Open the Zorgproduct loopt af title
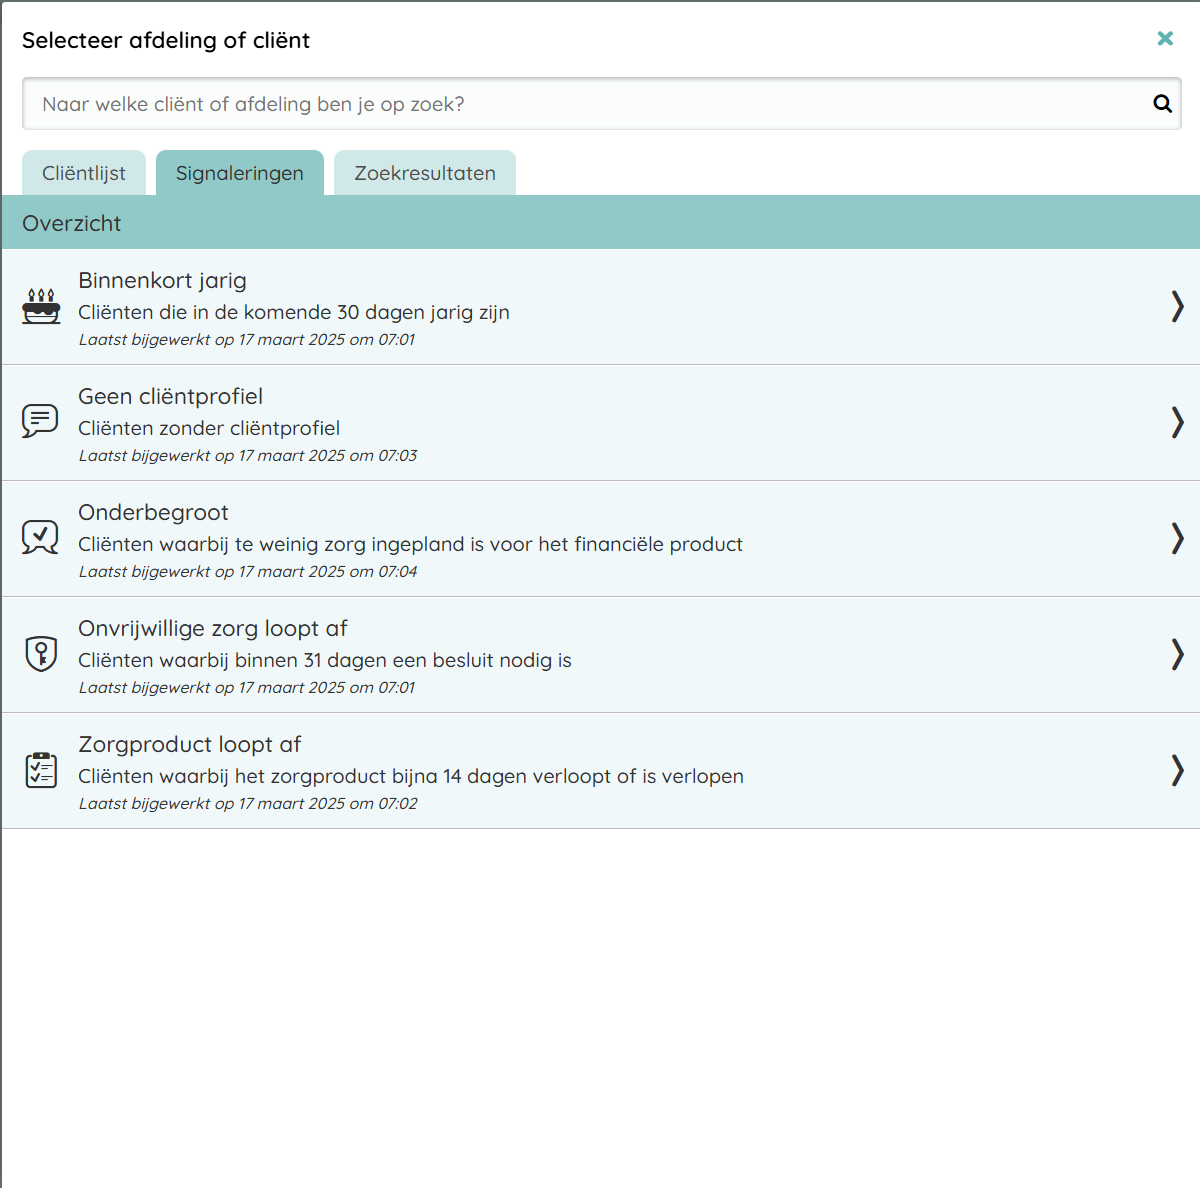Viewport: 1200px width, 1188px height. click(x=189, y=745)
